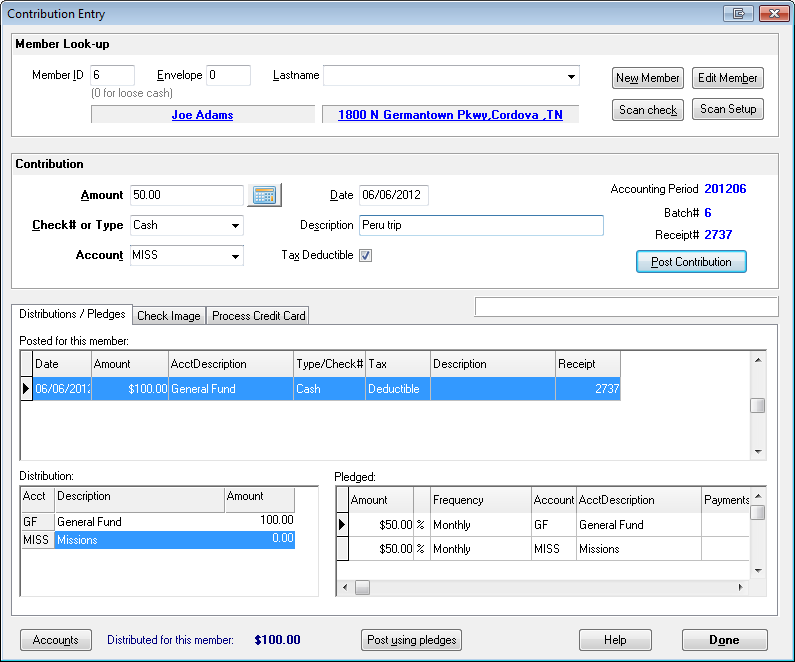Click the Missions distribution amount 0.00
This screenshot has height=662, width=795.
(282, 538)
